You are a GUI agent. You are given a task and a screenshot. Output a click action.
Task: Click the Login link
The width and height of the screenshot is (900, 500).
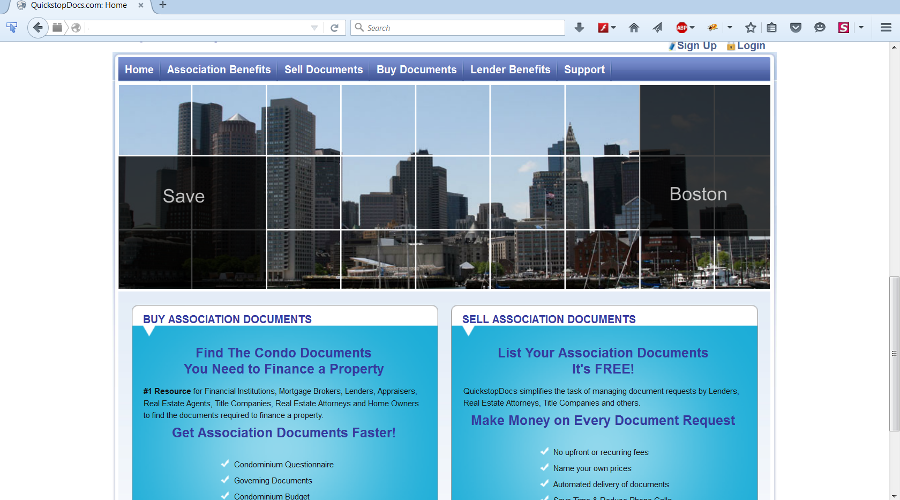(751, 45)
